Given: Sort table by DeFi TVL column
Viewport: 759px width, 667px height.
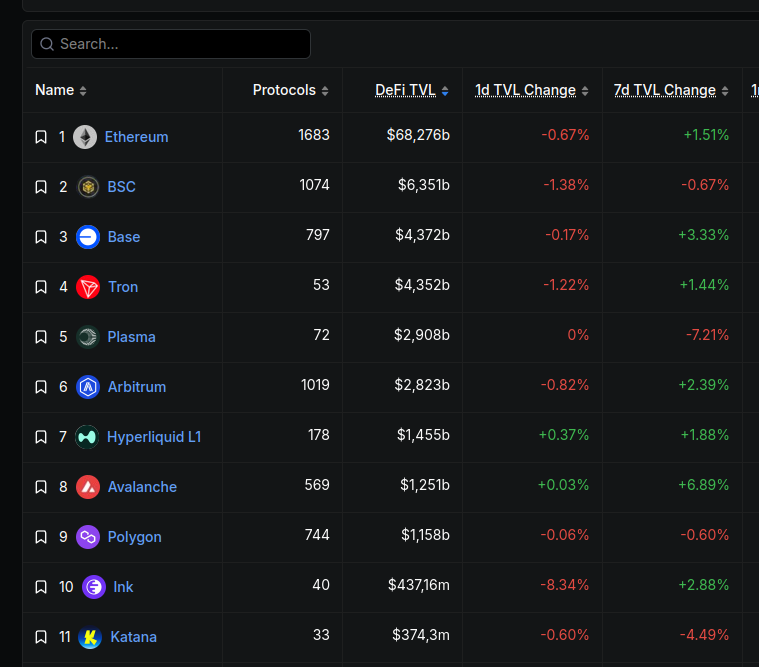Looking at the screenshot, I should pyautogui.click(x=412, y=91).
